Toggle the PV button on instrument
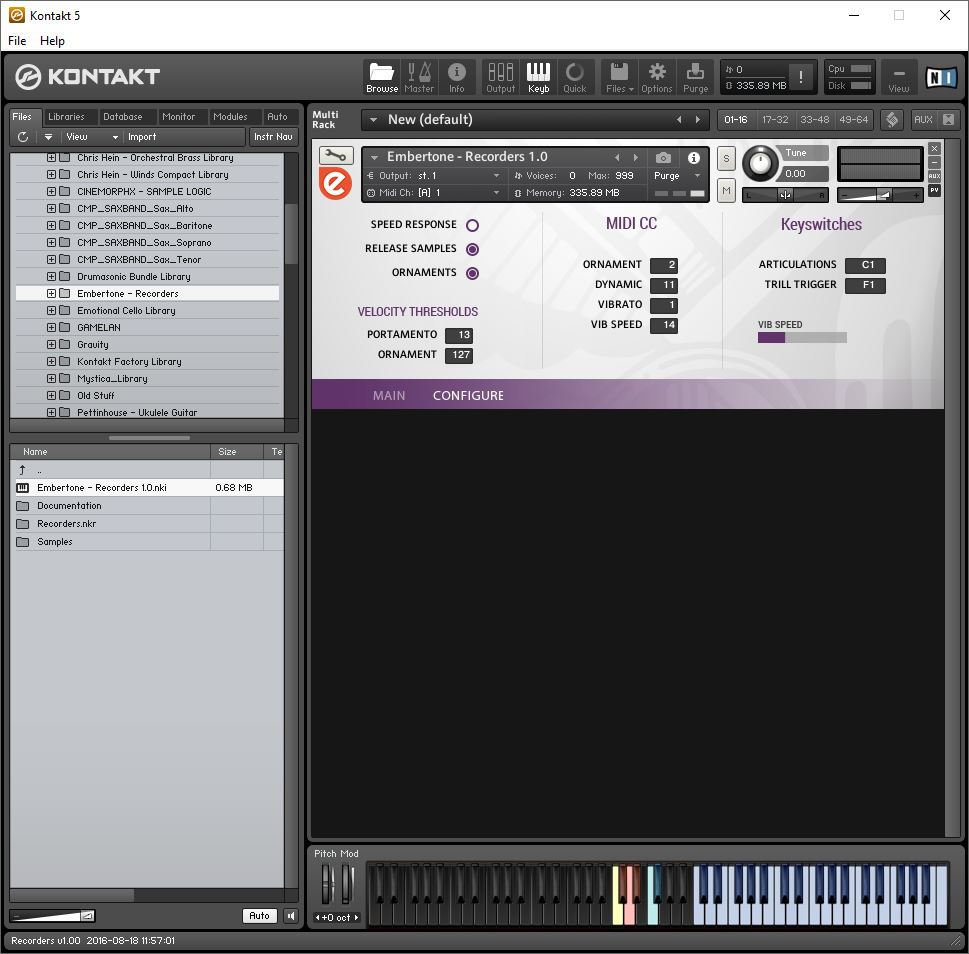The image size is (969, 954). pyautogui.click(x=934, y=190)
